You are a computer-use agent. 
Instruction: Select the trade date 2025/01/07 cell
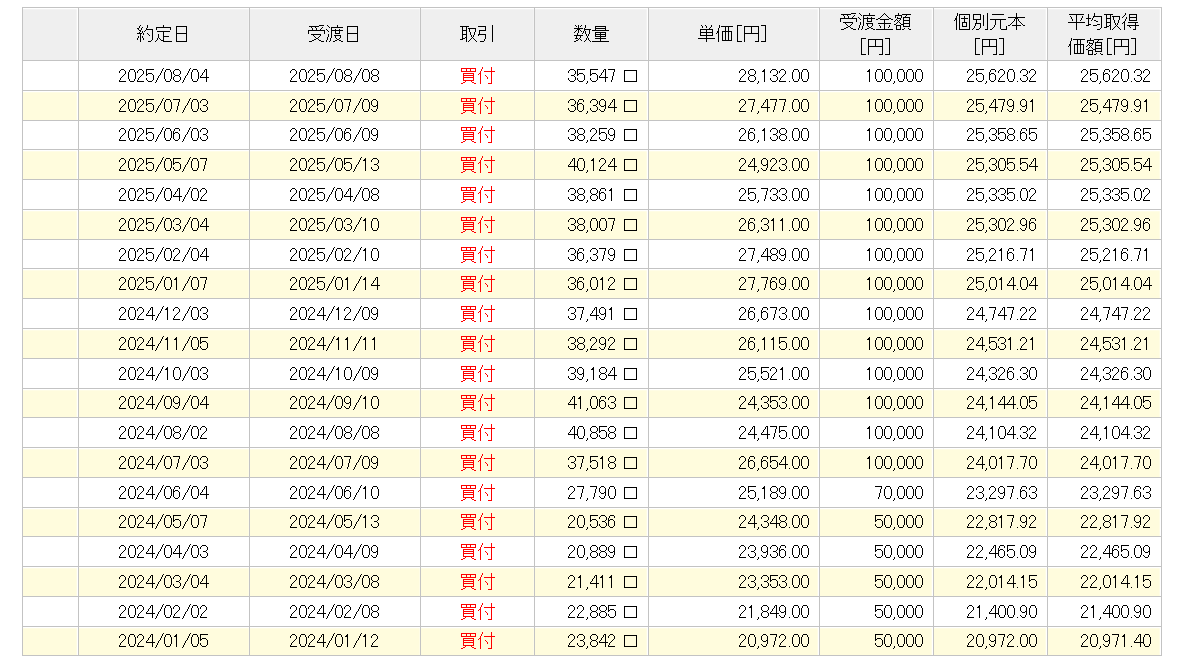coord(163,284)
